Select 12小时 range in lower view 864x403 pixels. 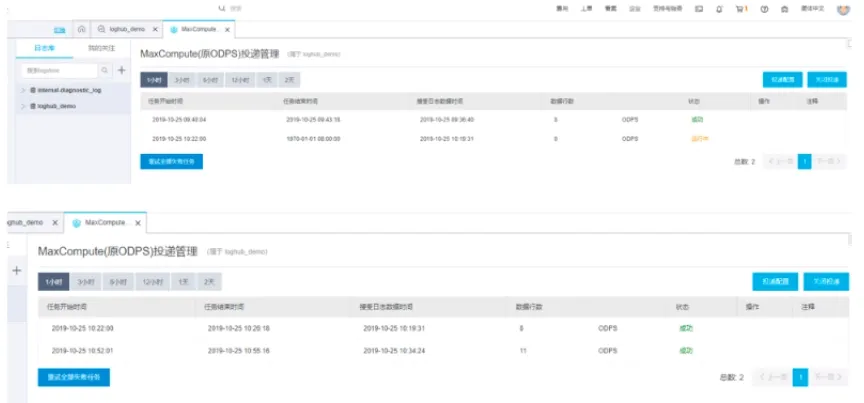coord(152,282)
